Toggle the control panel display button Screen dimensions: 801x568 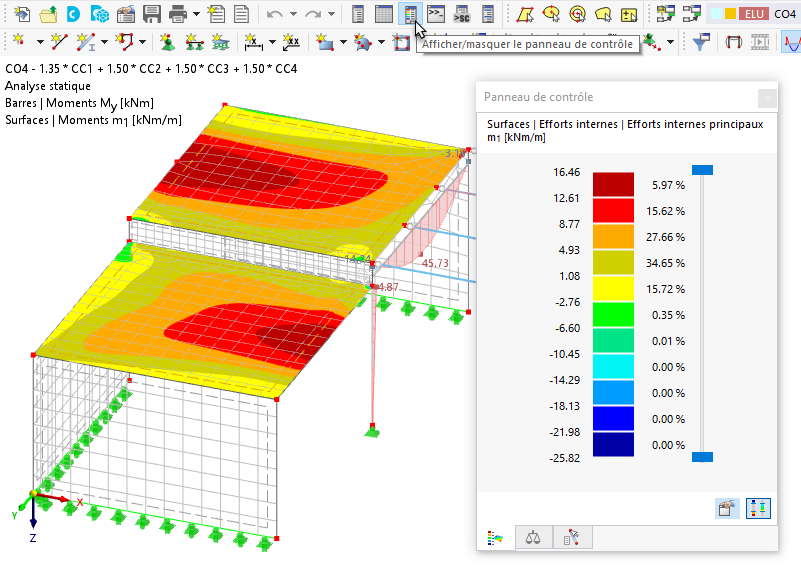(x=410, y=14)
